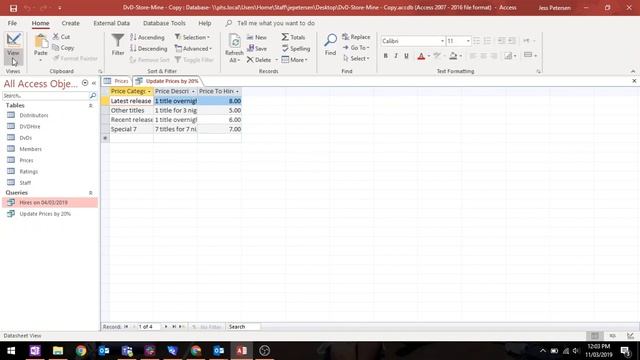Go to first record navigation button

point(127,327)
